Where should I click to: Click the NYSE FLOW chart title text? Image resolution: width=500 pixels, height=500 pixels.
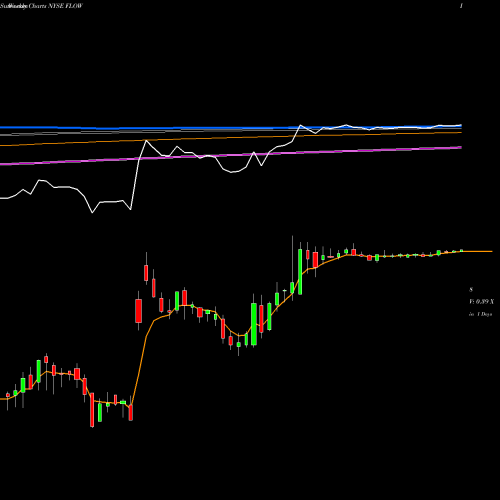coord(41,6)
